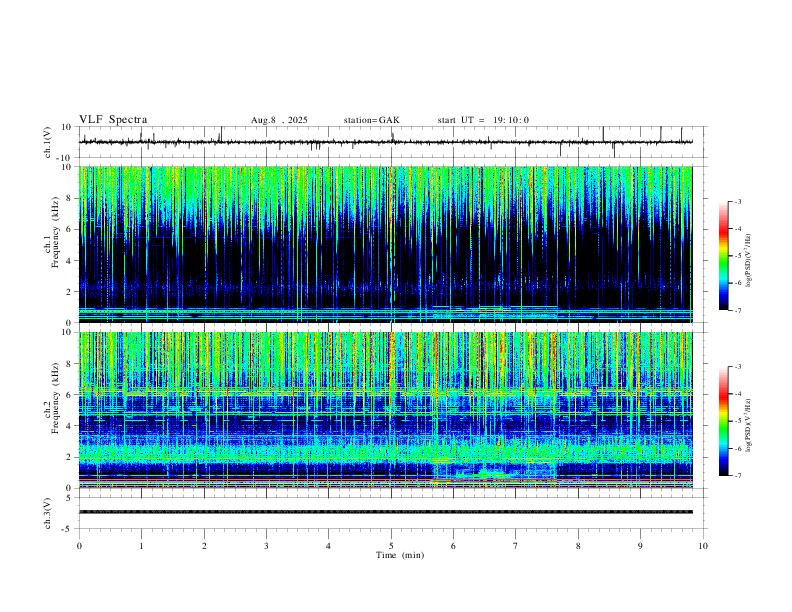Click the ch.1 colorbar log(PSD) label

click(749, 261)
